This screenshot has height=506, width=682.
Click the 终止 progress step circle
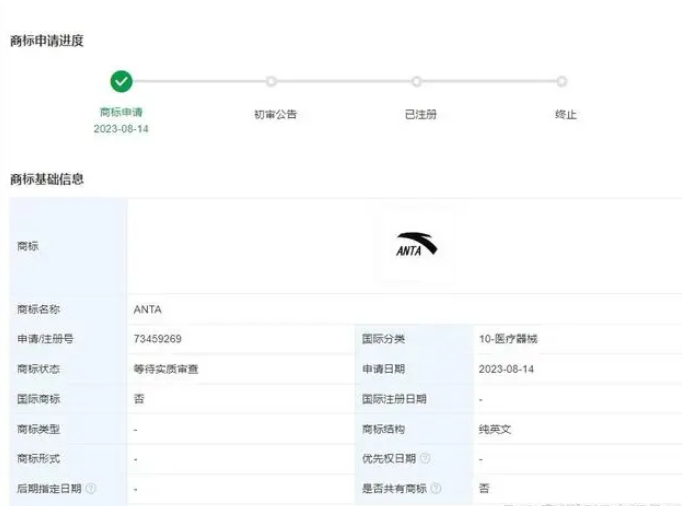click(562, 81)
